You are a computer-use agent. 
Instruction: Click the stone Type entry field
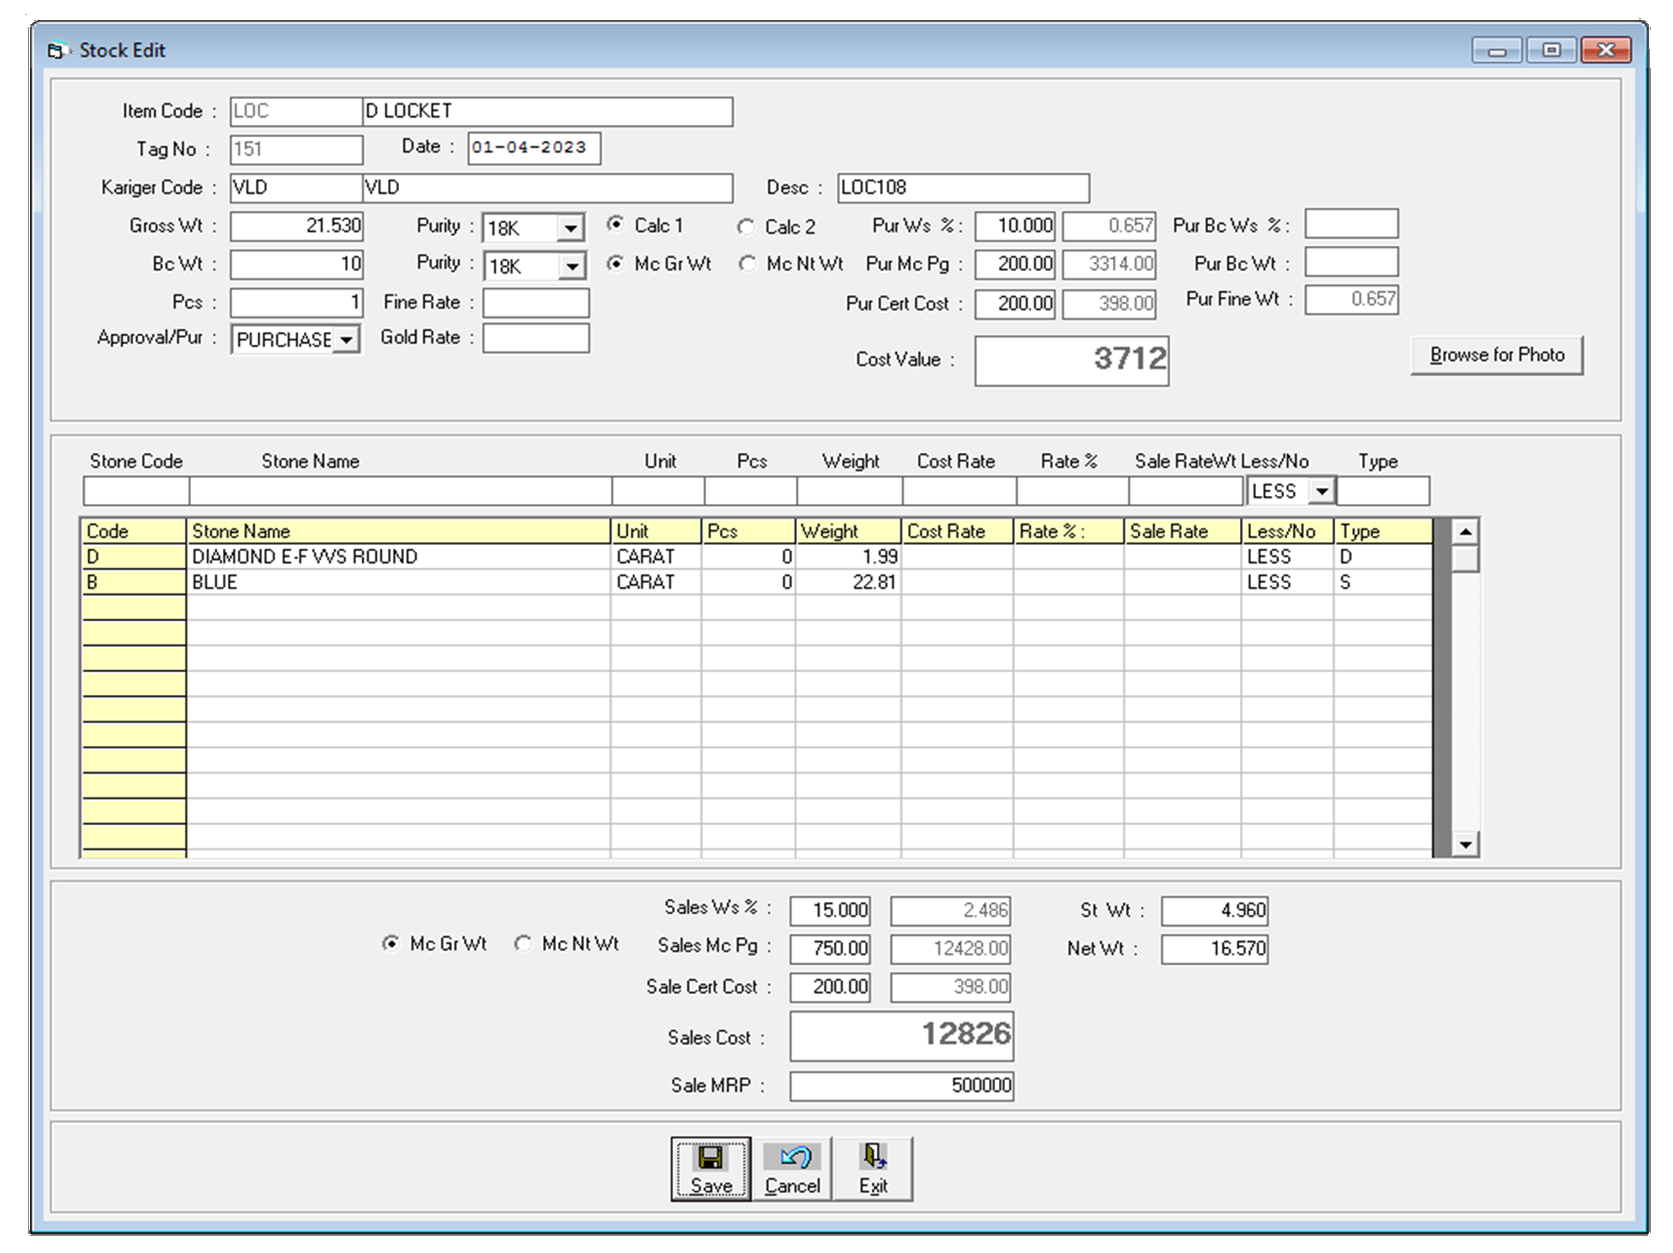coord(1383,491)
